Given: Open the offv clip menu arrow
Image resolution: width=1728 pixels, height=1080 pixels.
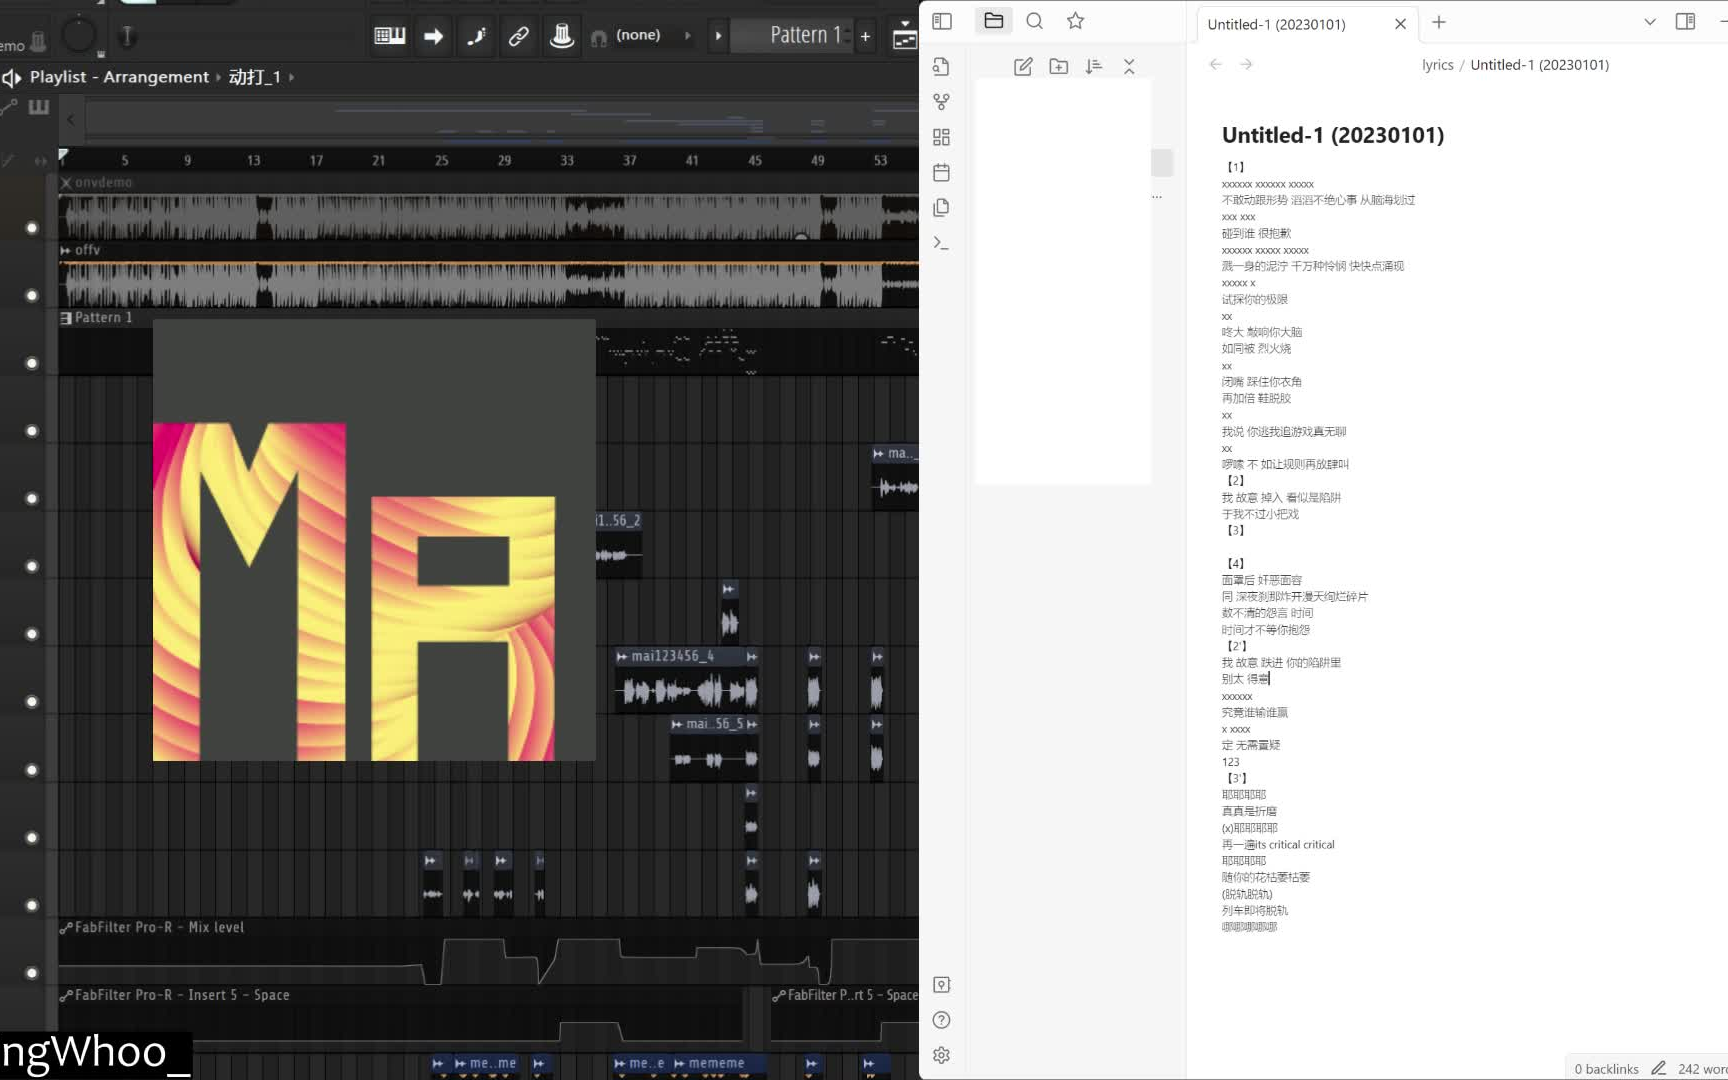Looking at the screenshot, I should pos(66,250).
